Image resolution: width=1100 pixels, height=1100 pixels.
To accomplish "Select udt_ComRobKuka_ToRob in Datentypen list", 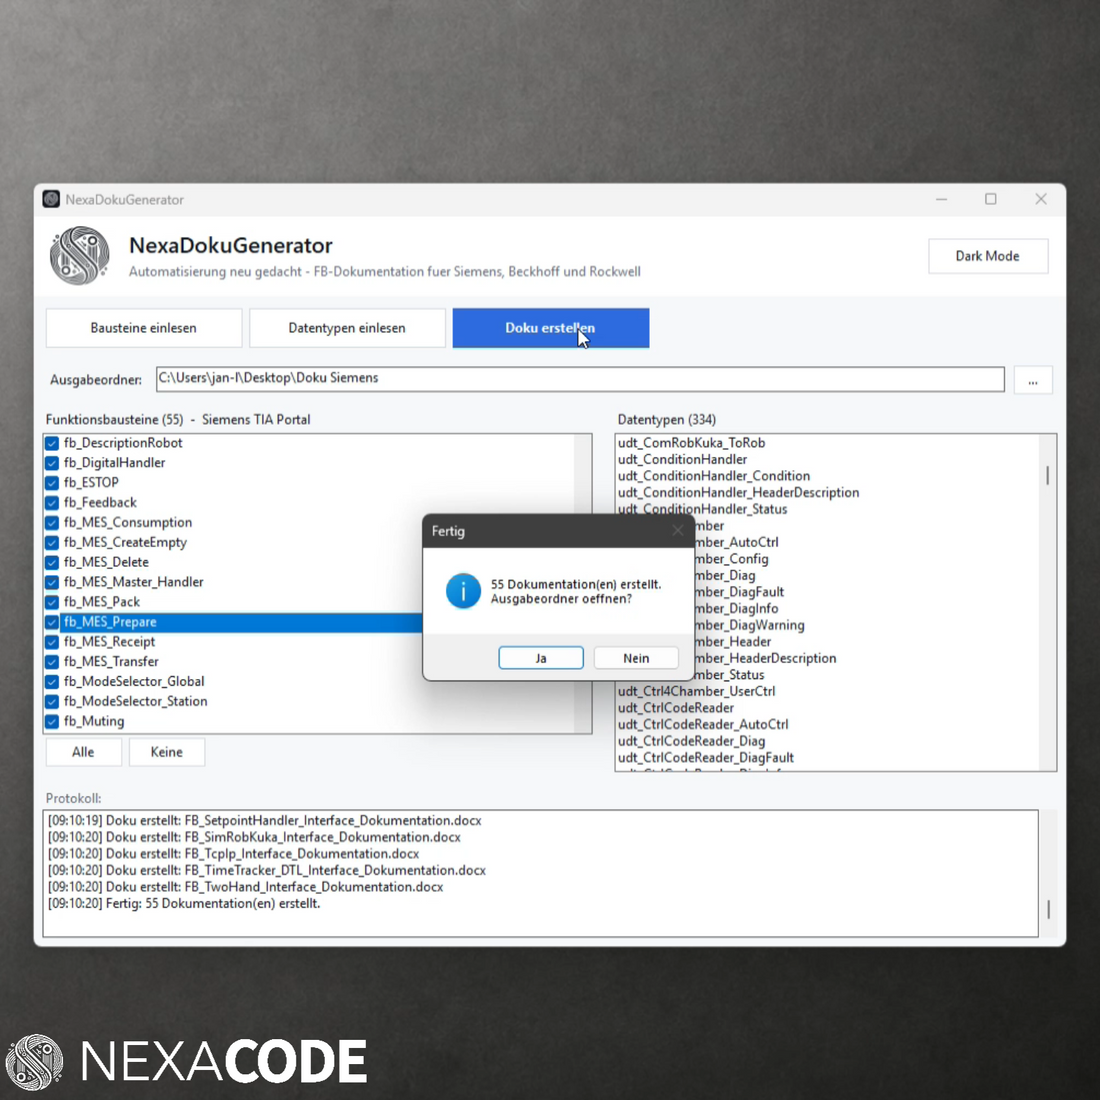I will pos(691,443).
